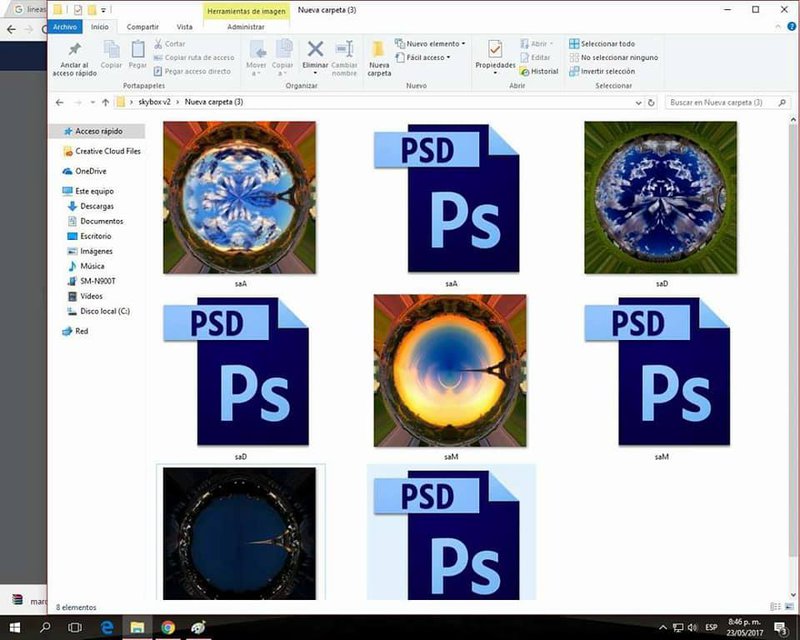The height and width of the screenshot is (640, 800).
Task: Click No seleccionar ninguno
Action: coord(614,58)
